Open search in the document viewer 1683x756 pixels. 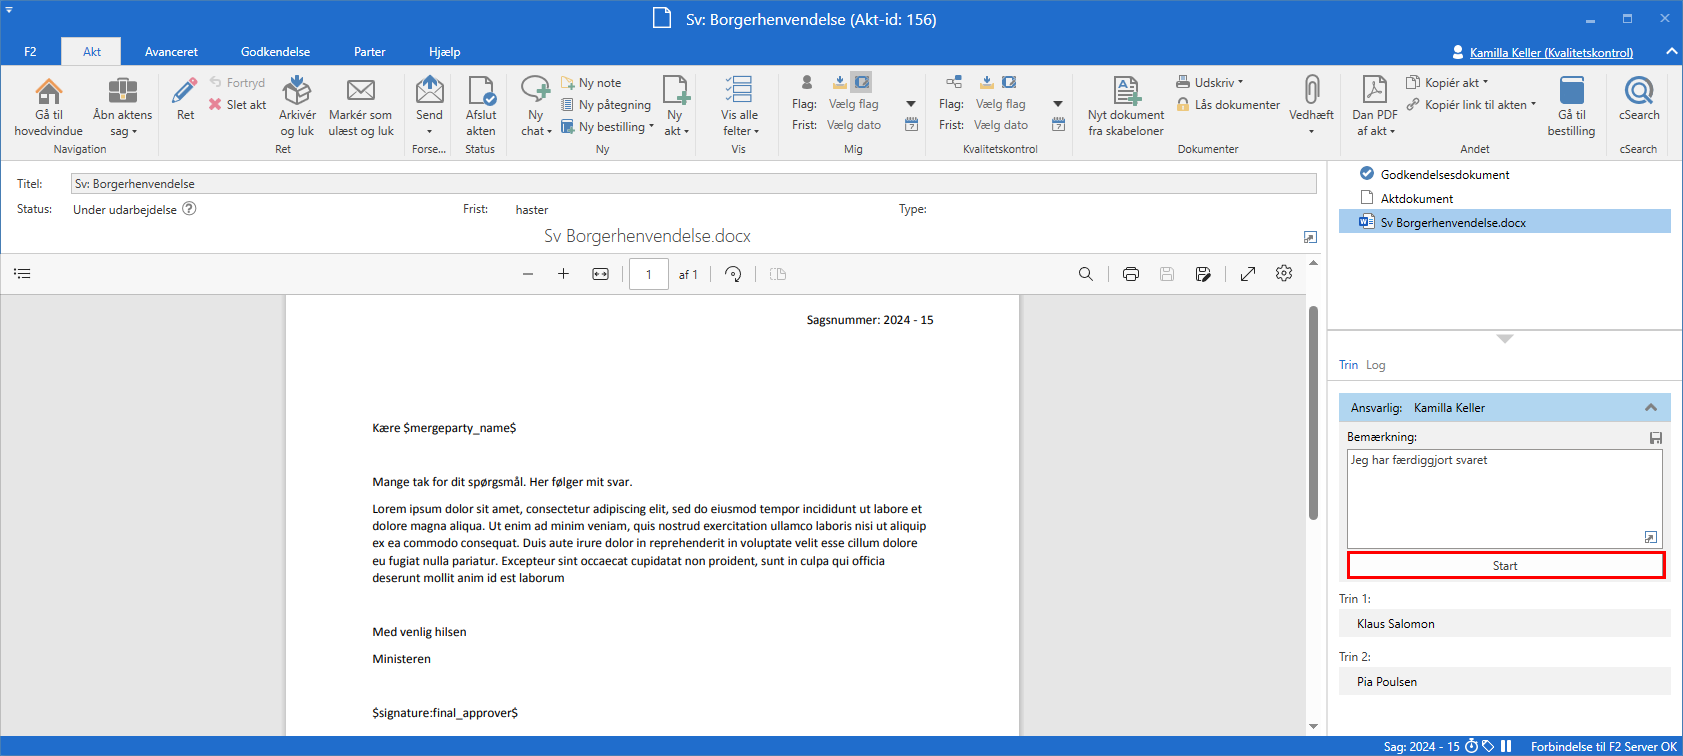click(1085, 274)
